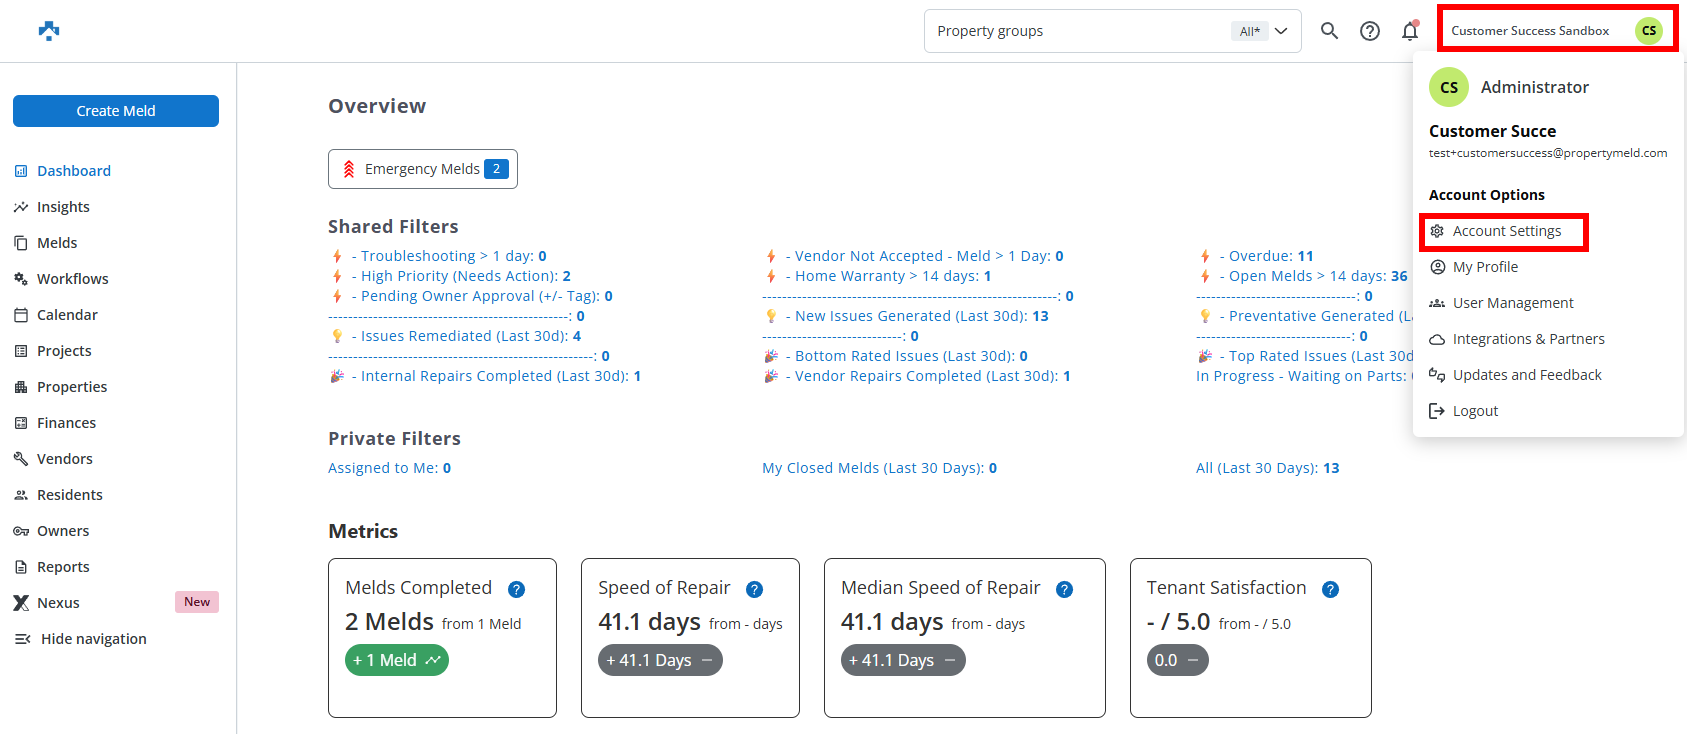Viewport: 1687px width, 734px height.
Task: Click help icon beside Tenant Satisfaction
Action: pos(1330,590)
